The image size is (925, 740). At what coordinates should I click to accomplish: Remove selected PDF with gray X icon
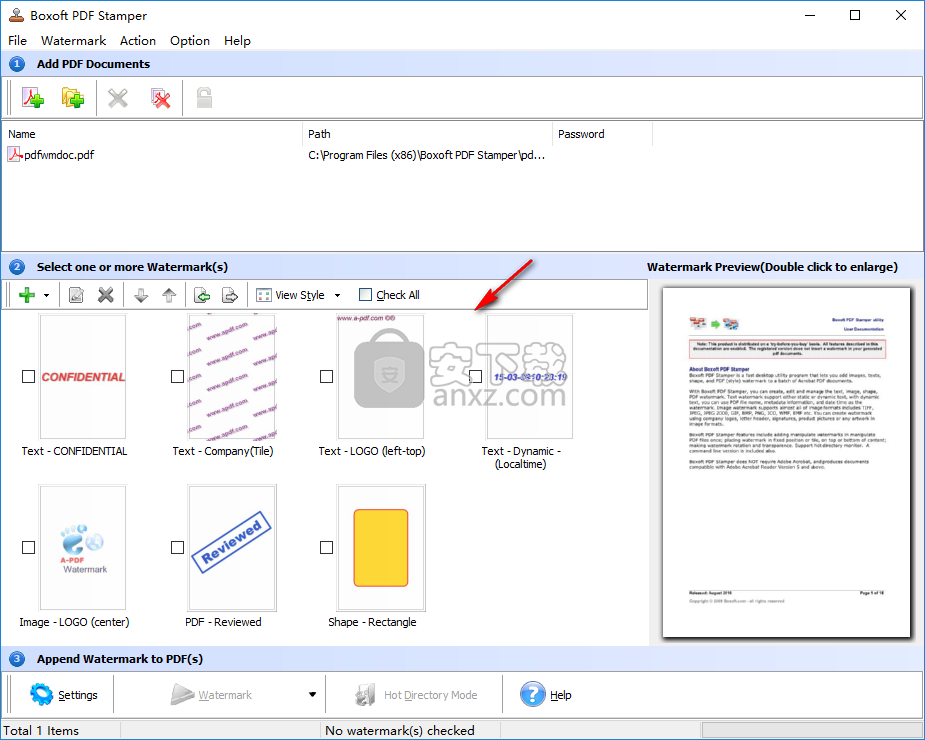(x=118, y=98)
